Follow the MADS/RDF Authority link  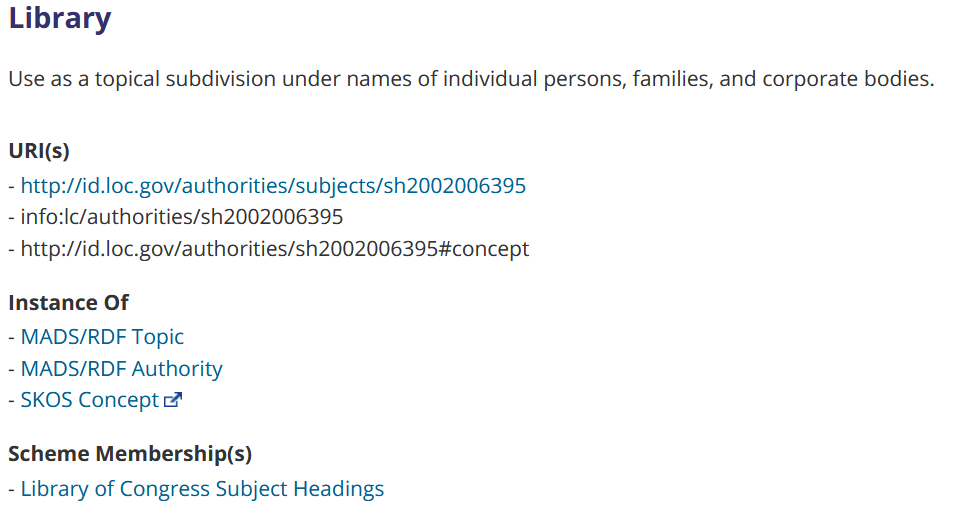[121, 369]
